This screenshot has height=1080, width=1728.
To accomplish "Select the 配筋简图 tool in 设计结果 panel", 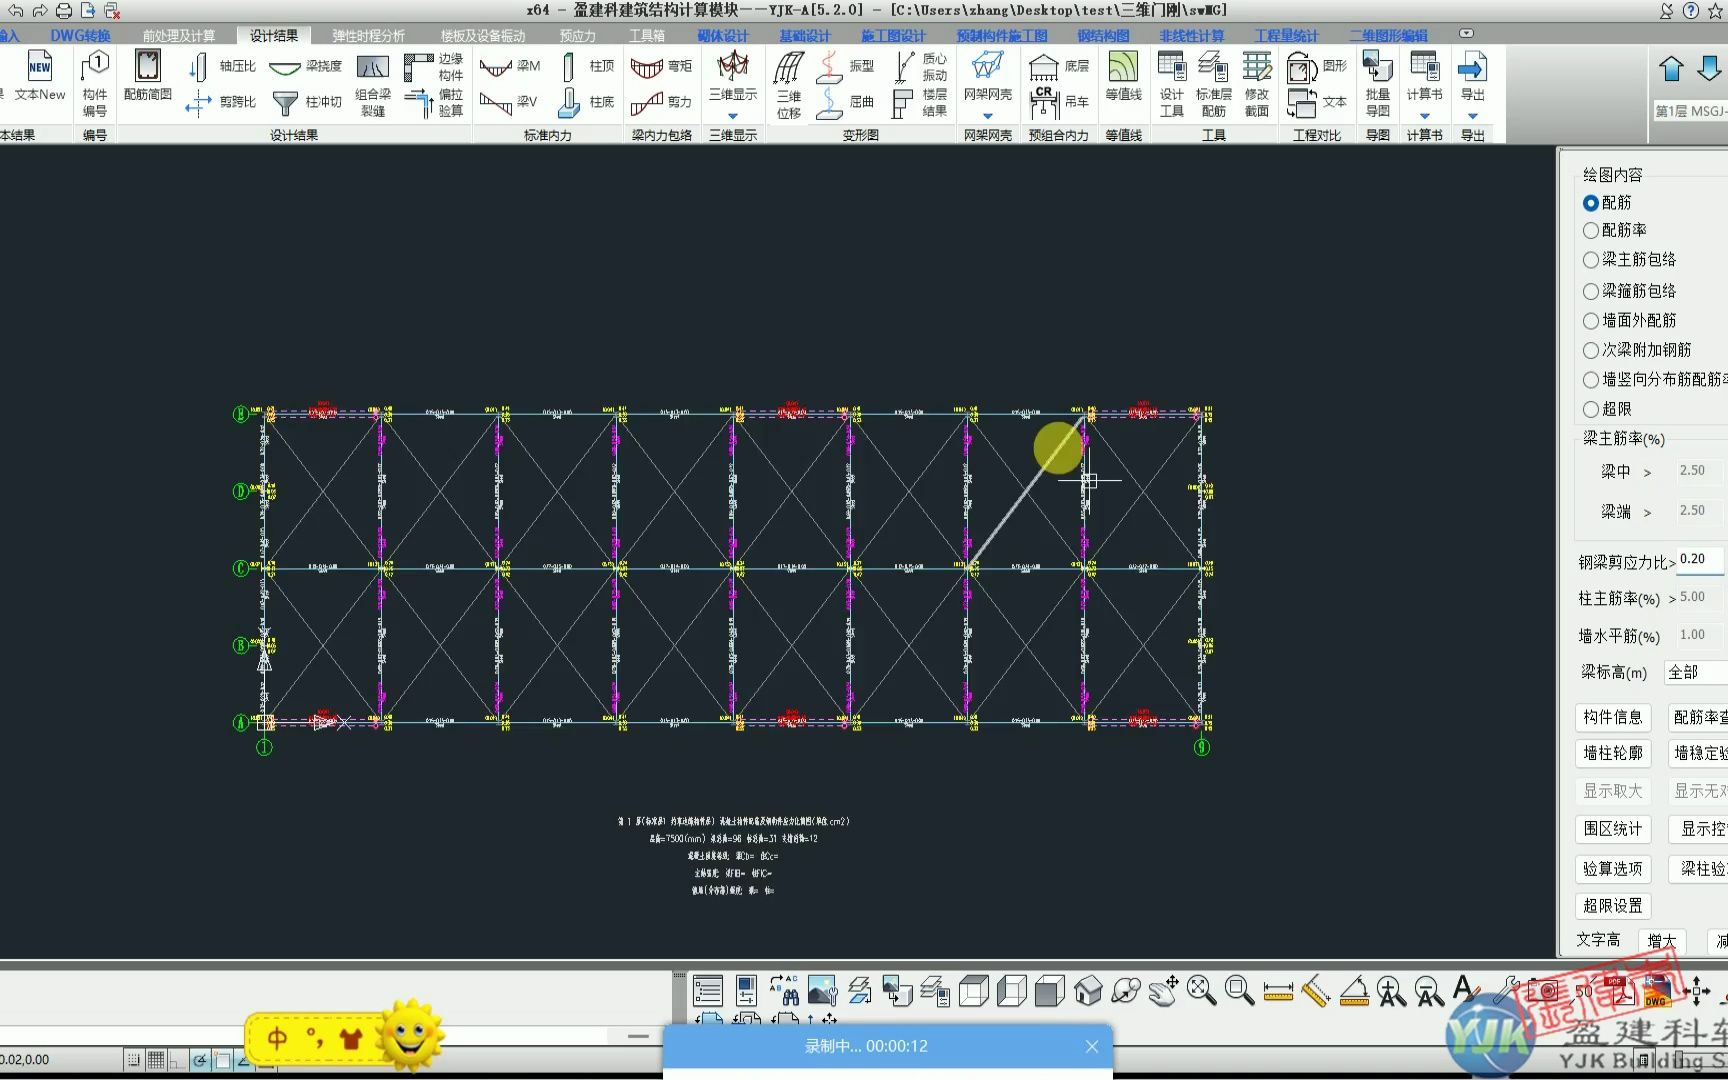I will [148, 80].
